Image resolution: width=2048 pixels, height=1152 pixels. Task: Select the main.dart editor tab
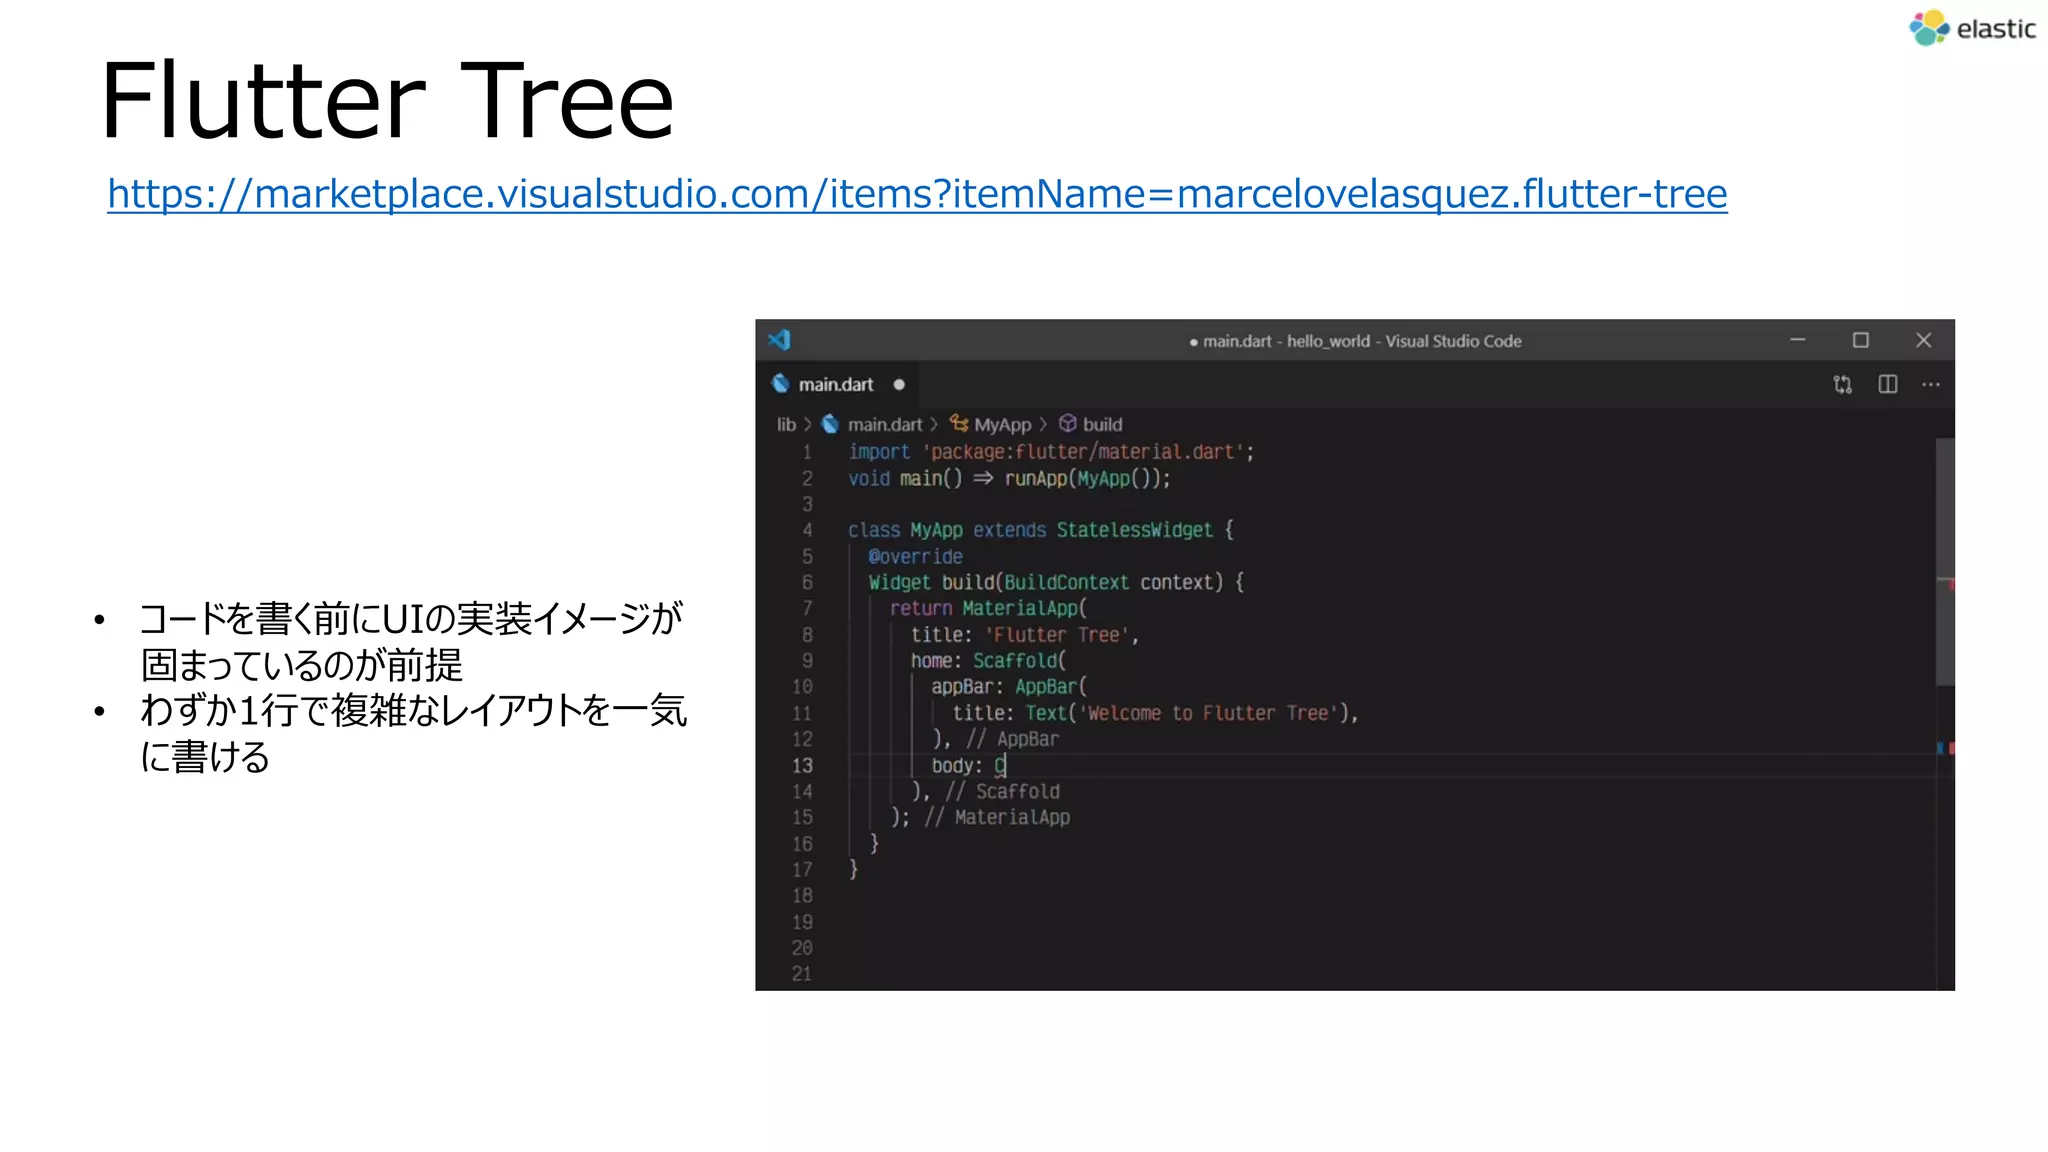click(x=836, y=385)
